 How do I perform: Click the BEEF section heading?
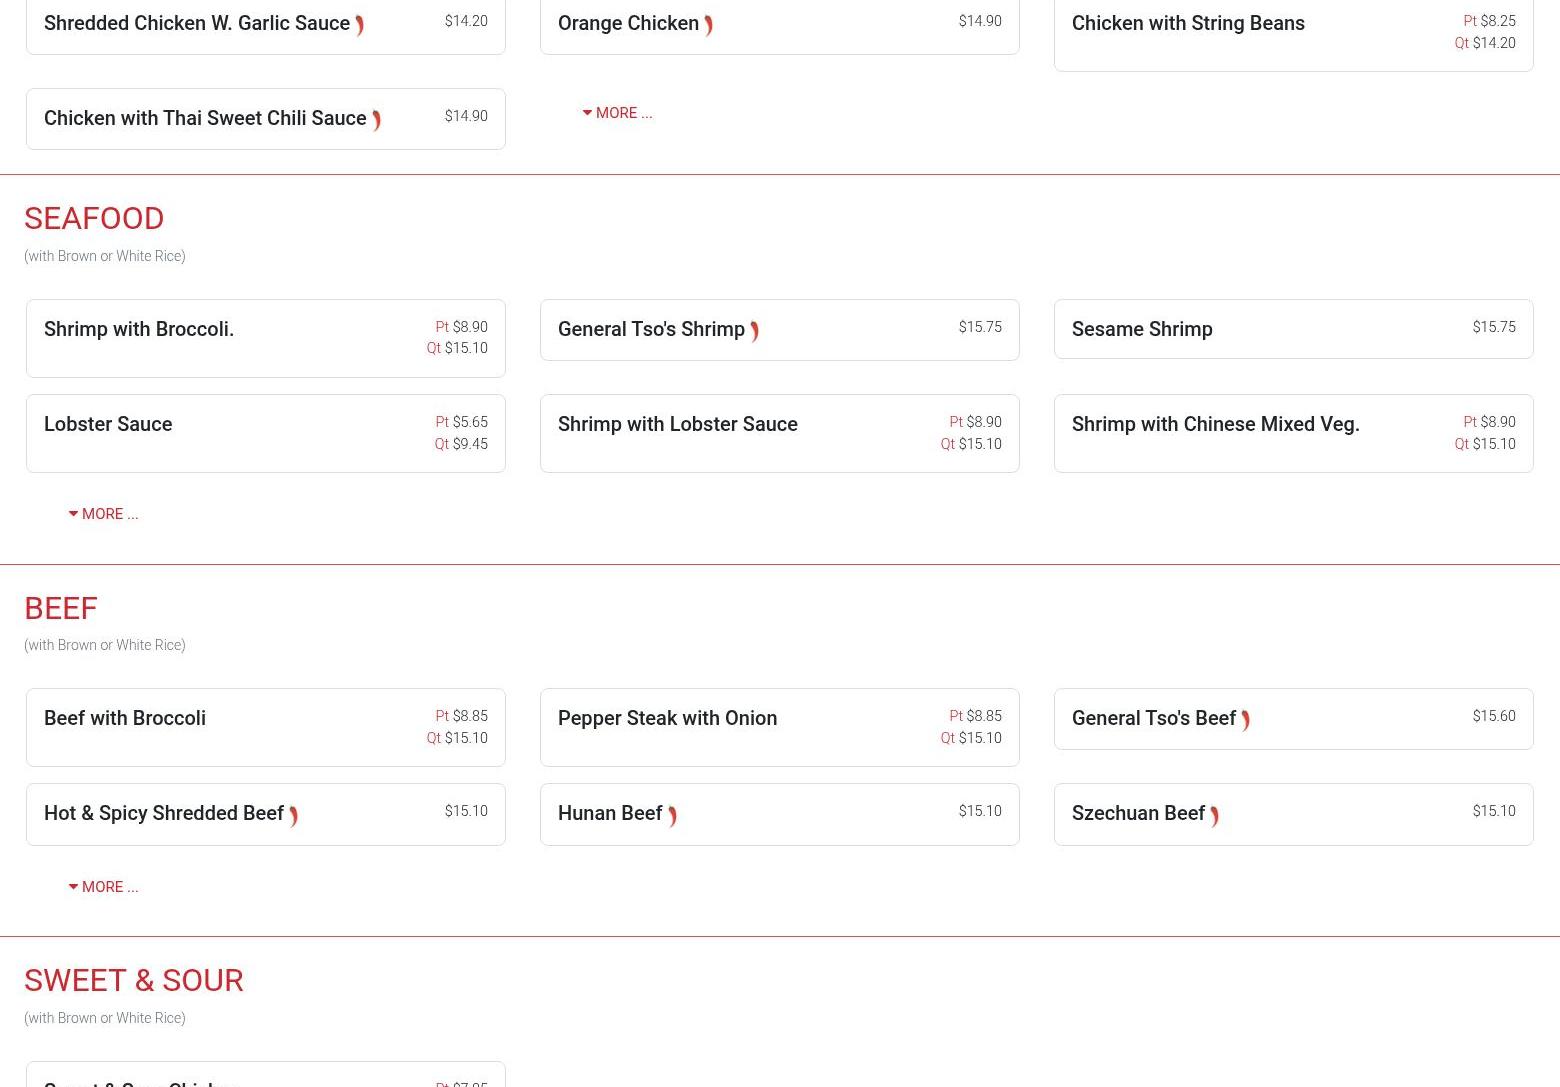click(61, 608)
